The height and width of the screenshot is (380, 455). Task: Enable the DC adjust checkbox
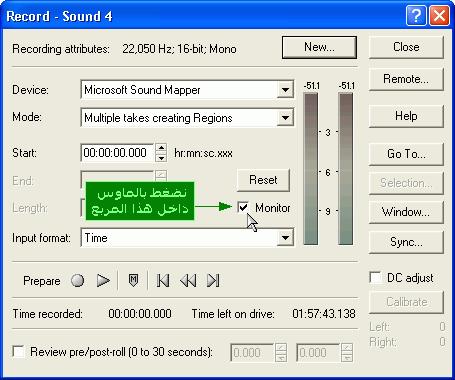(376, 277)
